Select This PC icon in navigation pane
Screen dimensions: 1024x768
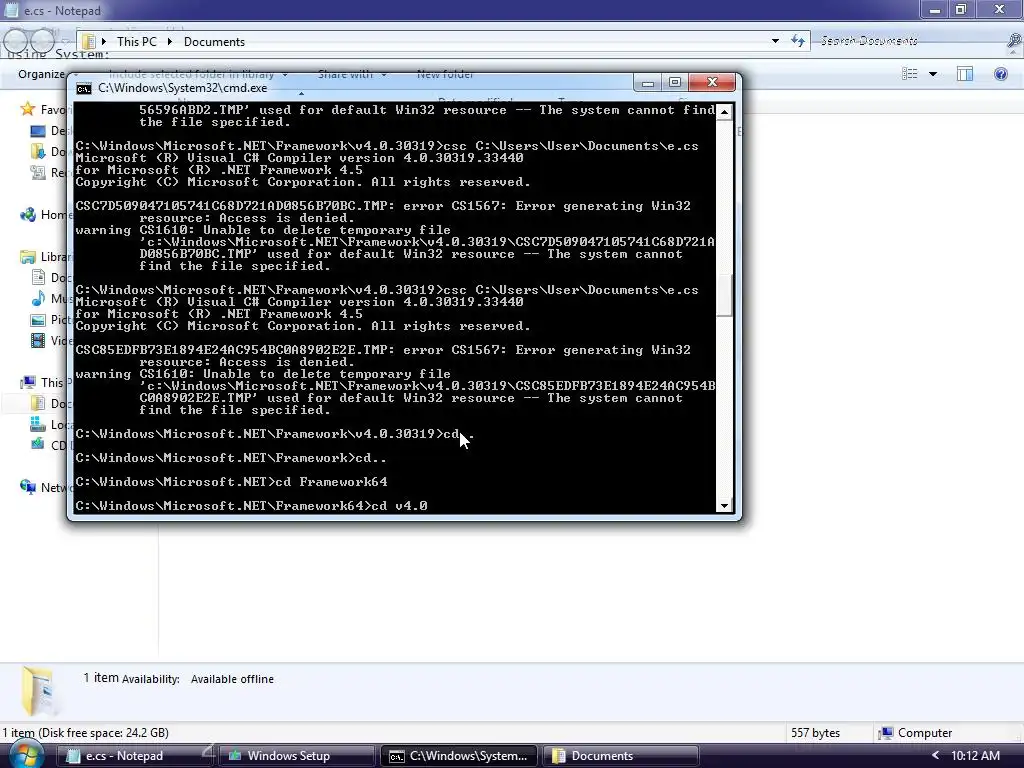(x=27, y=382)
